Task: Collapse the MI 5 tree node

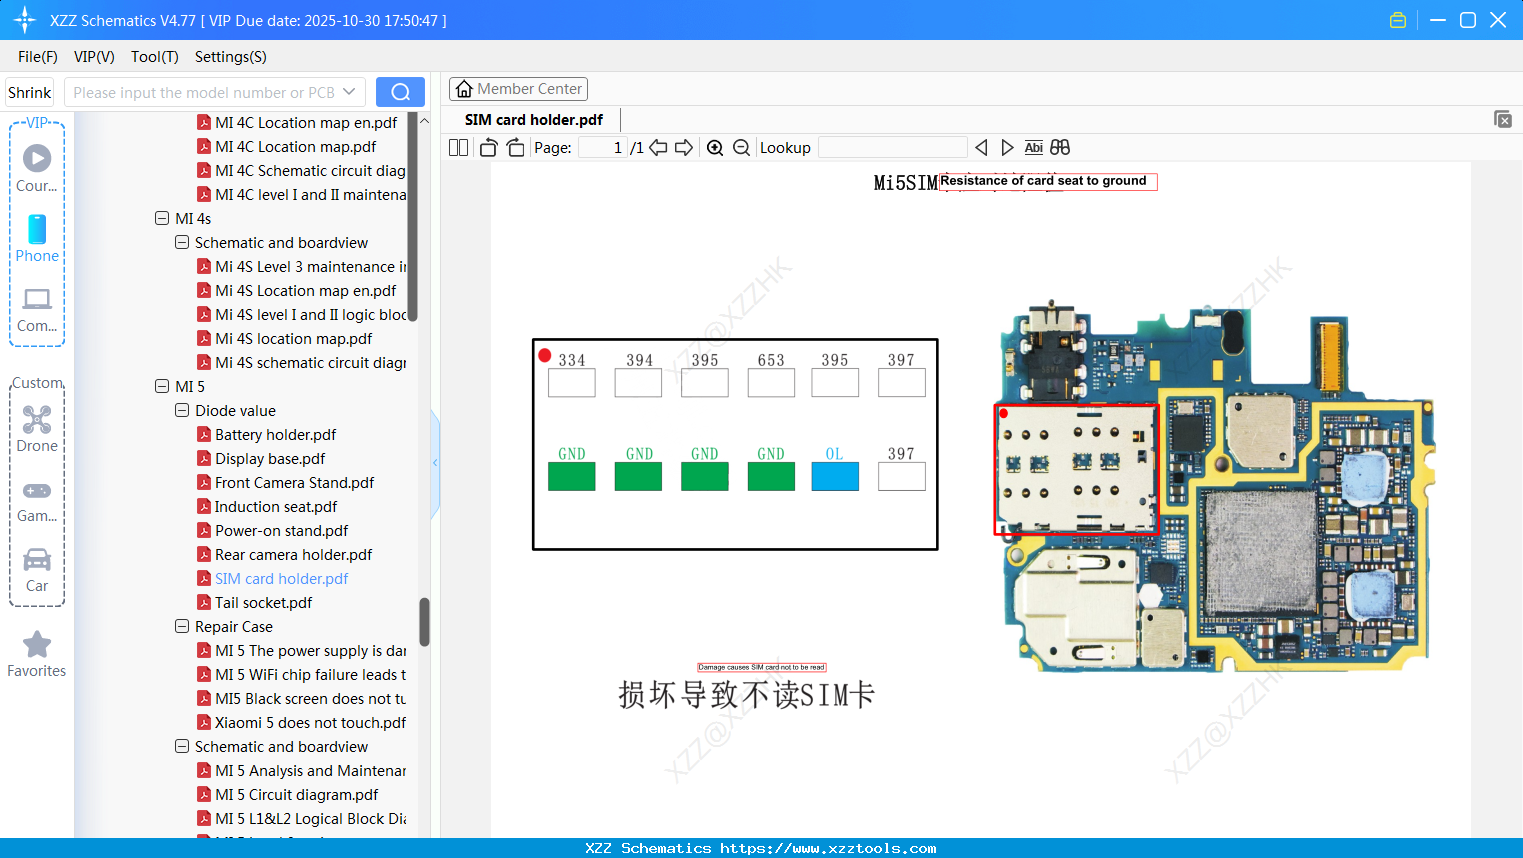Action: click(162, 387)
